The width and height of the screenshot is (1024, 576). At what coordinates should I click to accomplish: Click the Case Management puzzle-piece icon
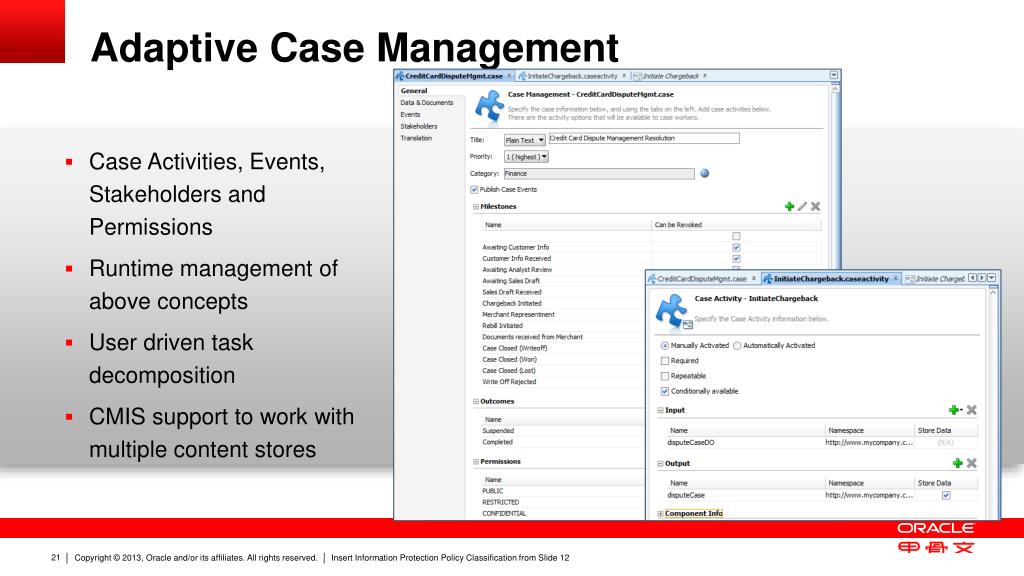click(489, 106)
